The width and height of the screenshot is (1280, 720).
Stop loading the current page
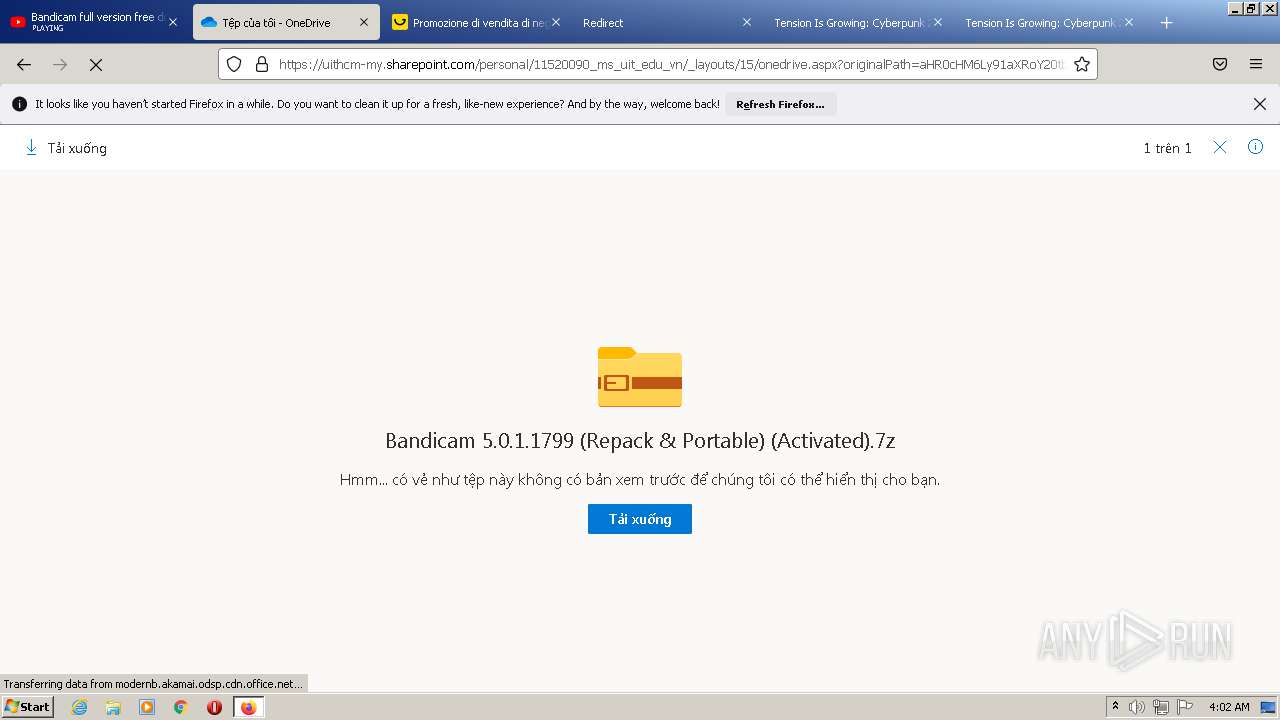[x=96, y=64]
